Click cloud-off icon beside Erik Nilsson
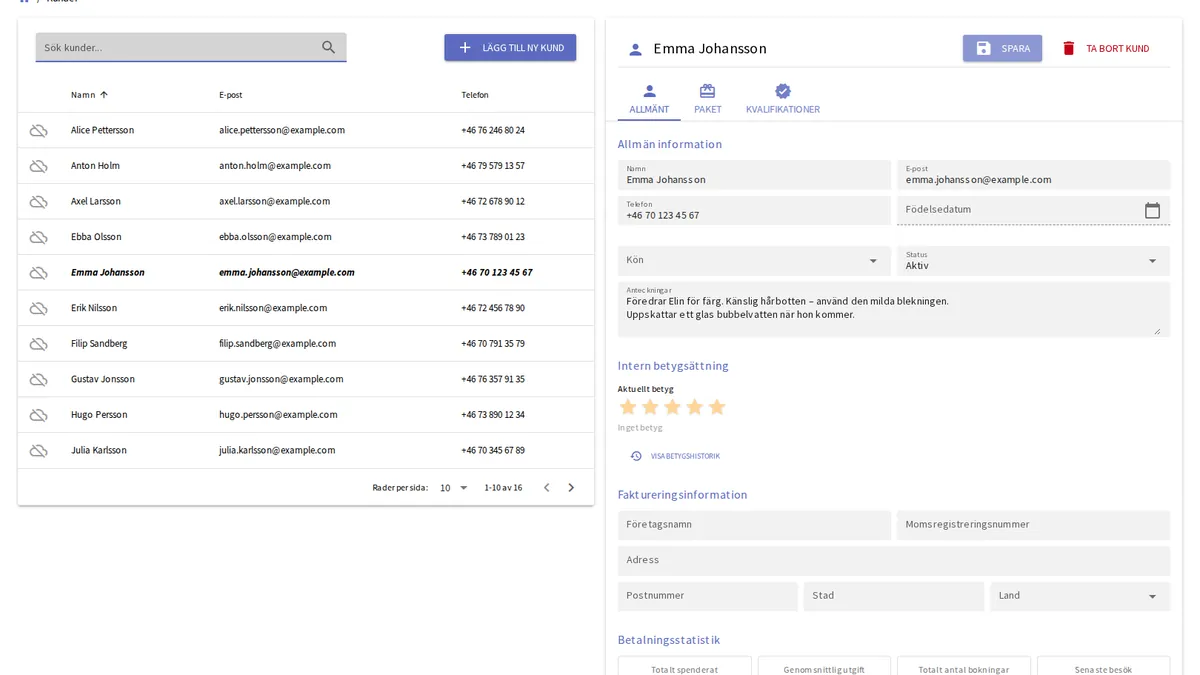This screenshot has height=675, width=1200. 38,308
